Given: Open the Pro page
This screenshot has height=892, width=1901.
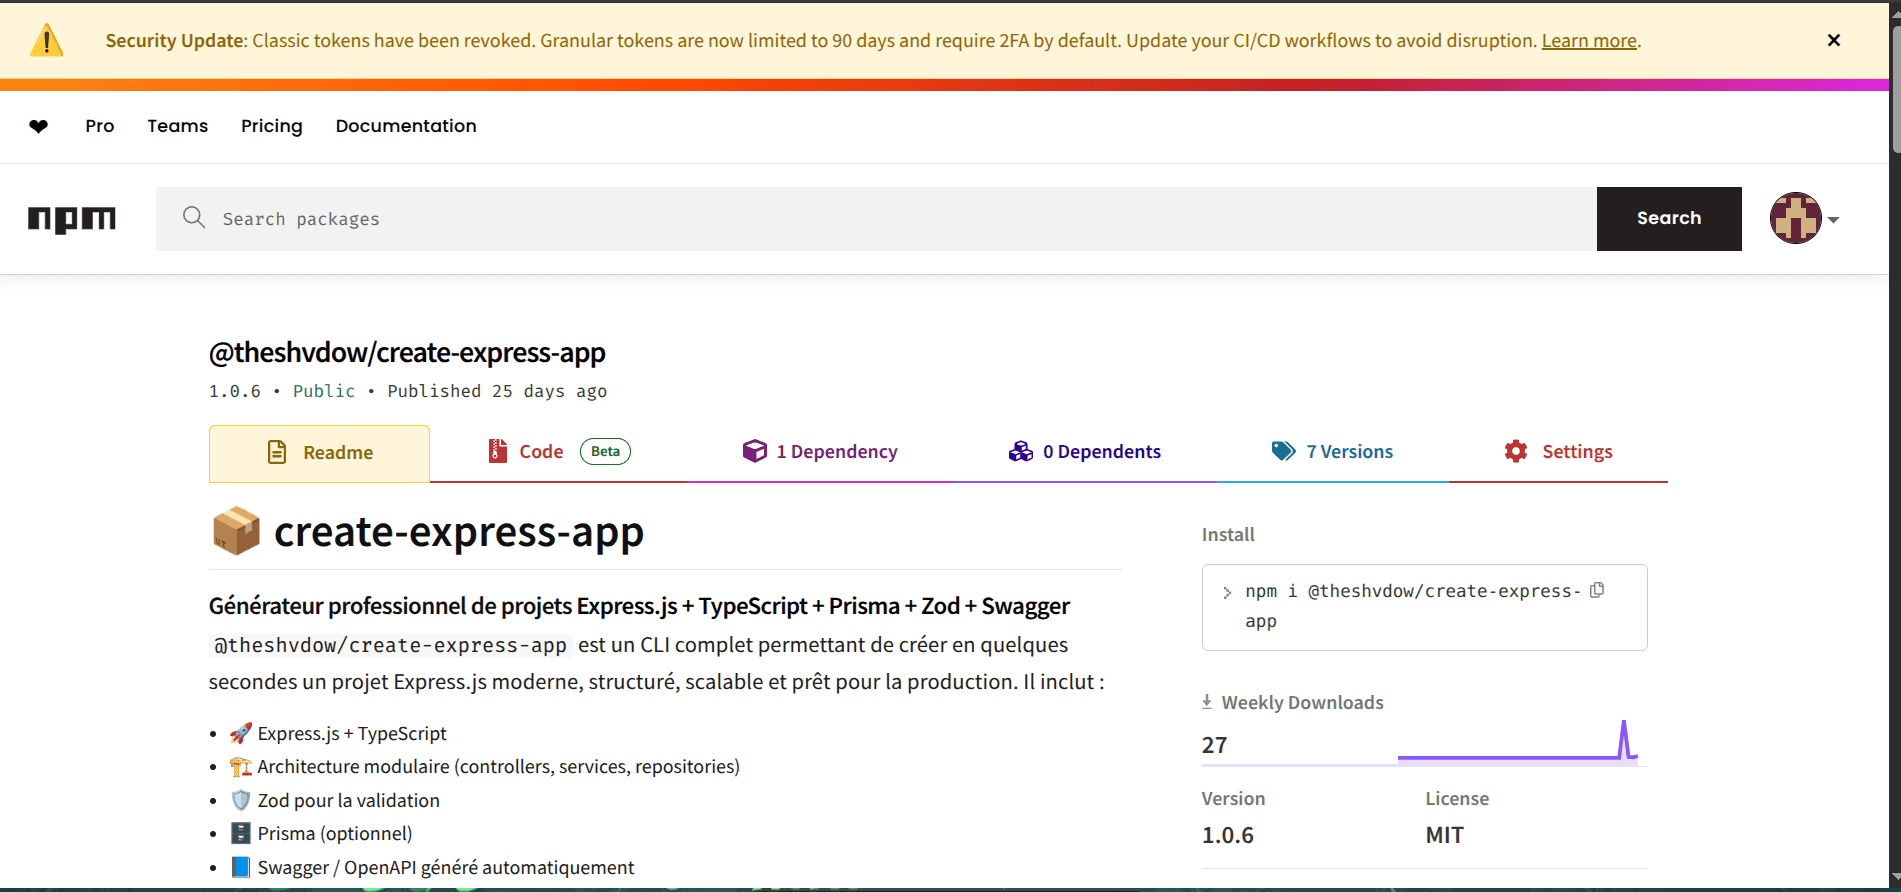Looking at the screenshot, I should pos(100,126).
